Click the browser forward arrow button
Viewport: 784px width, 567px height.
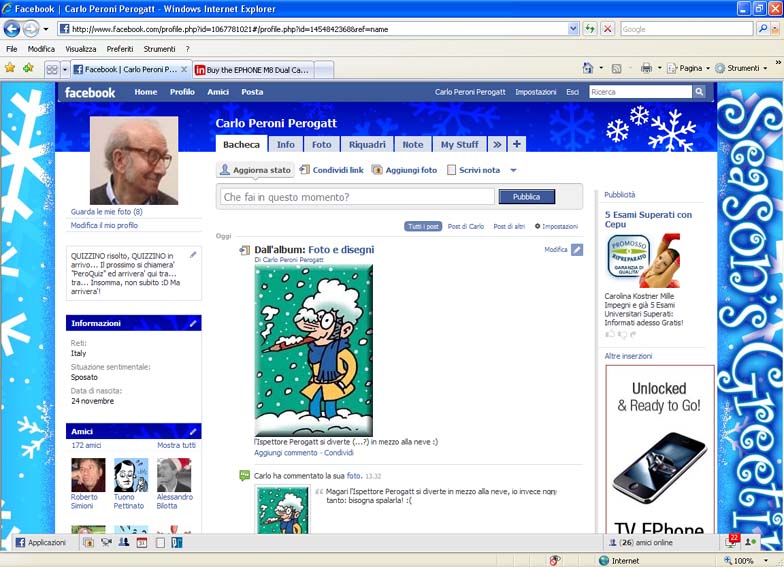(x=31, y=29)
